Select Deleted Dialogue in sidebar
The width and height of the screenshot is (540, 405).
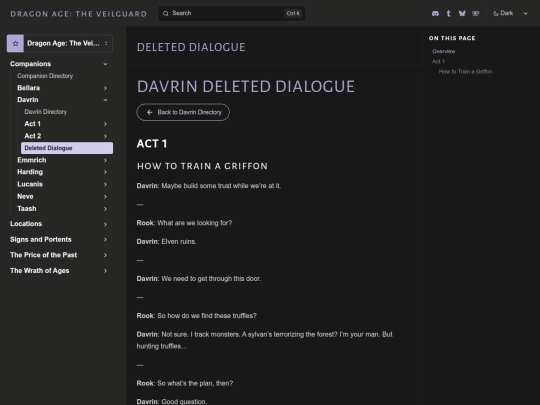click(x=67, y=148)
